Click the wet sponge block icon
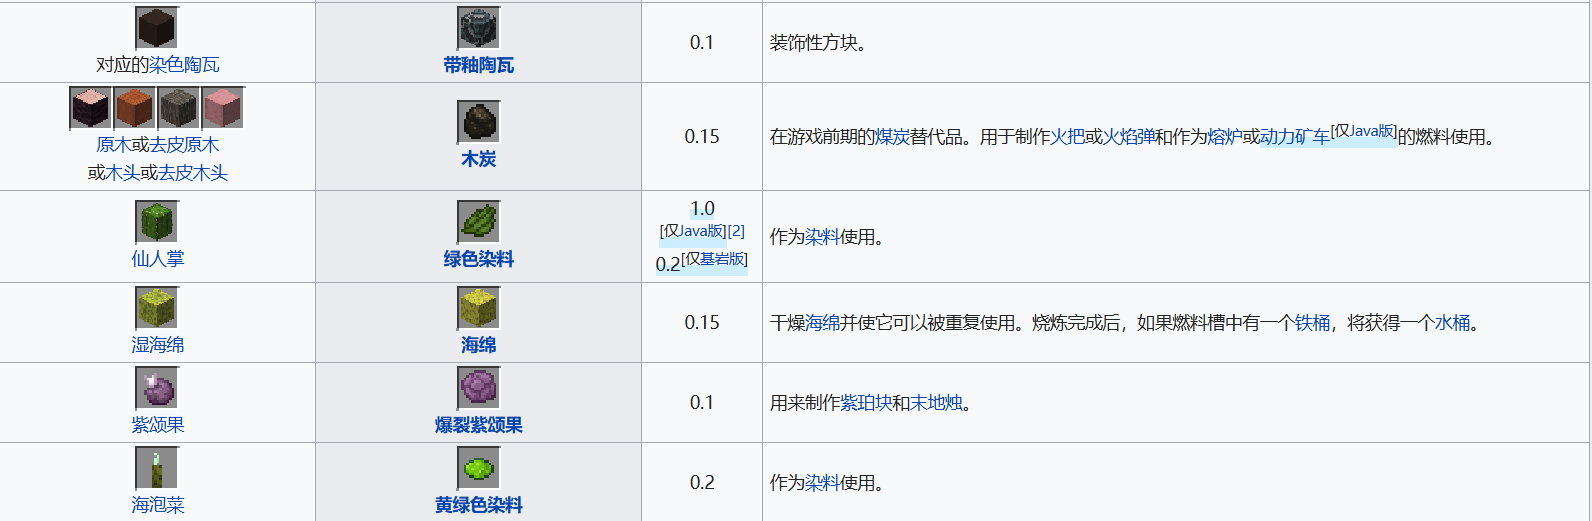1592x521 pixels. point(157,308)
